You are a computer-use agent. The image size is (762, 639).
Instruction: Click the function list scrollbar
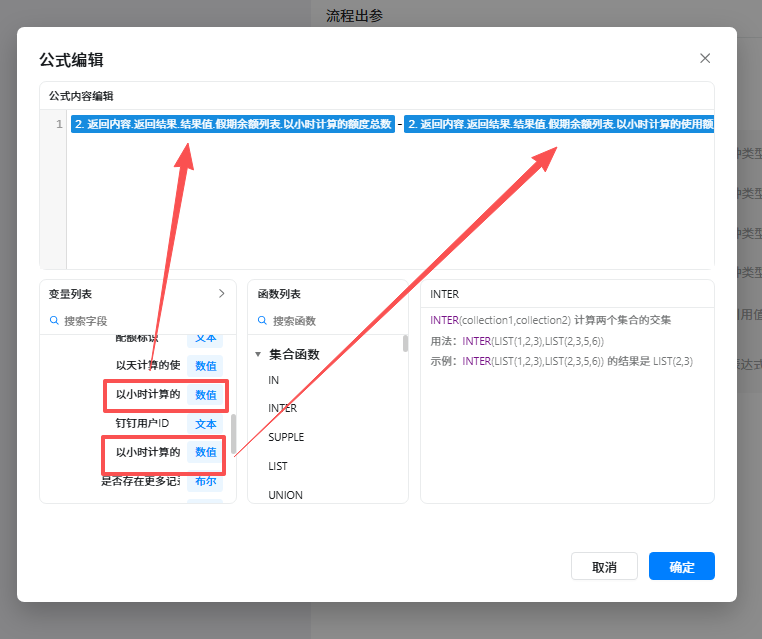405,343
